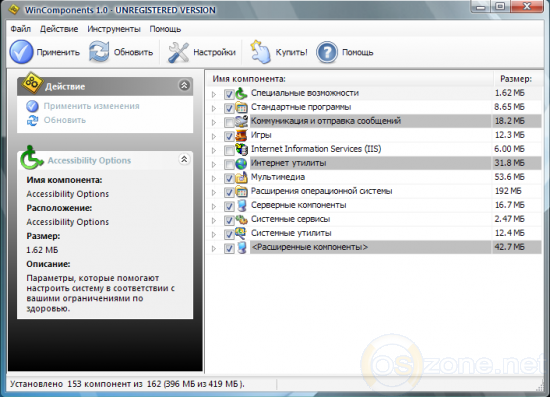Image resolution: width=550 pixels, height=397 pixels.
Task: Click the 53.6 МБ size value
Action: tap(509, 177)
